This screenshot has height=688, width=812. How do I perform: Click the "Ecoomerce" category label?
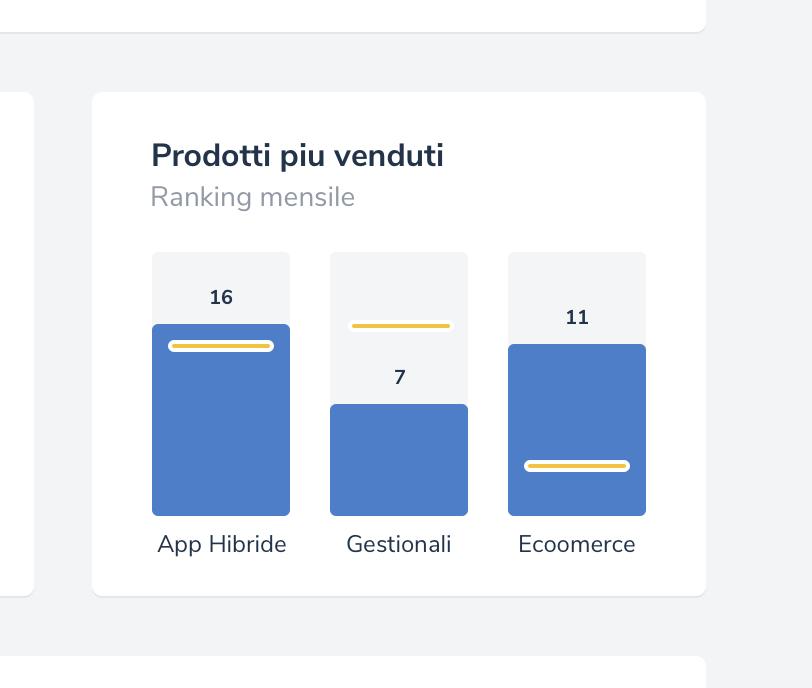click(x=577, y=544)
